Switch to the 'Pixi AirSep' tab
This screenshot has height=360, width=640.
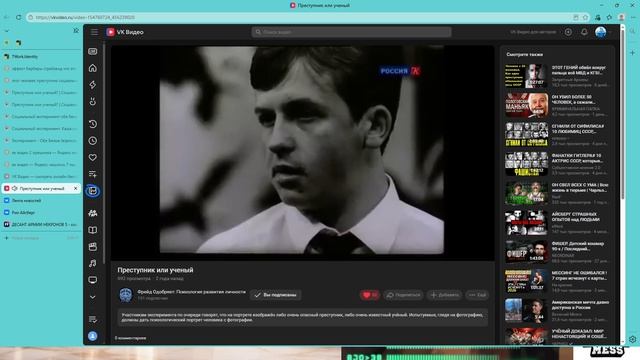41,212
